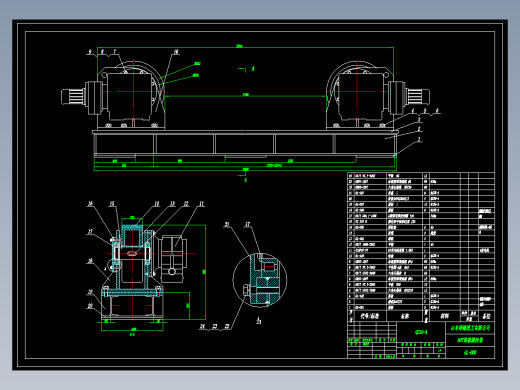Click the left gearbox housing in front view
Screen dimensions: 520x390
[x=130, y=97]
